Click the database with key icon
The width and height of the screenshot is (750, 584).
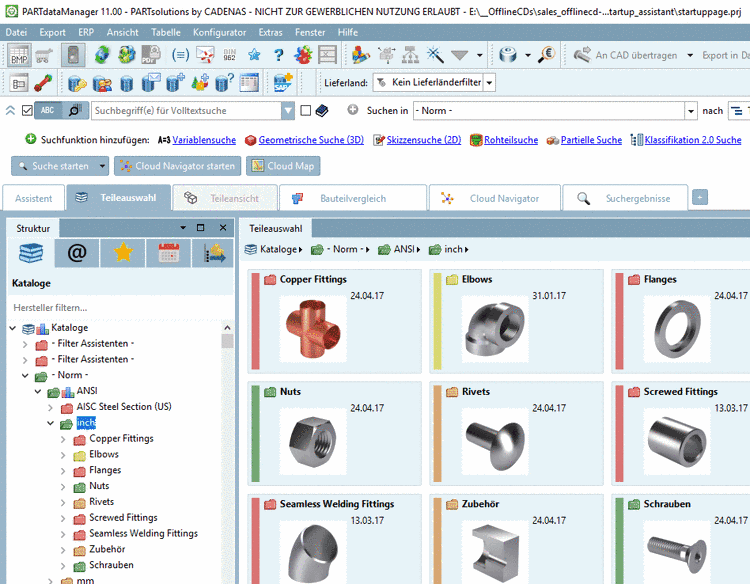[x=77, y=83]
